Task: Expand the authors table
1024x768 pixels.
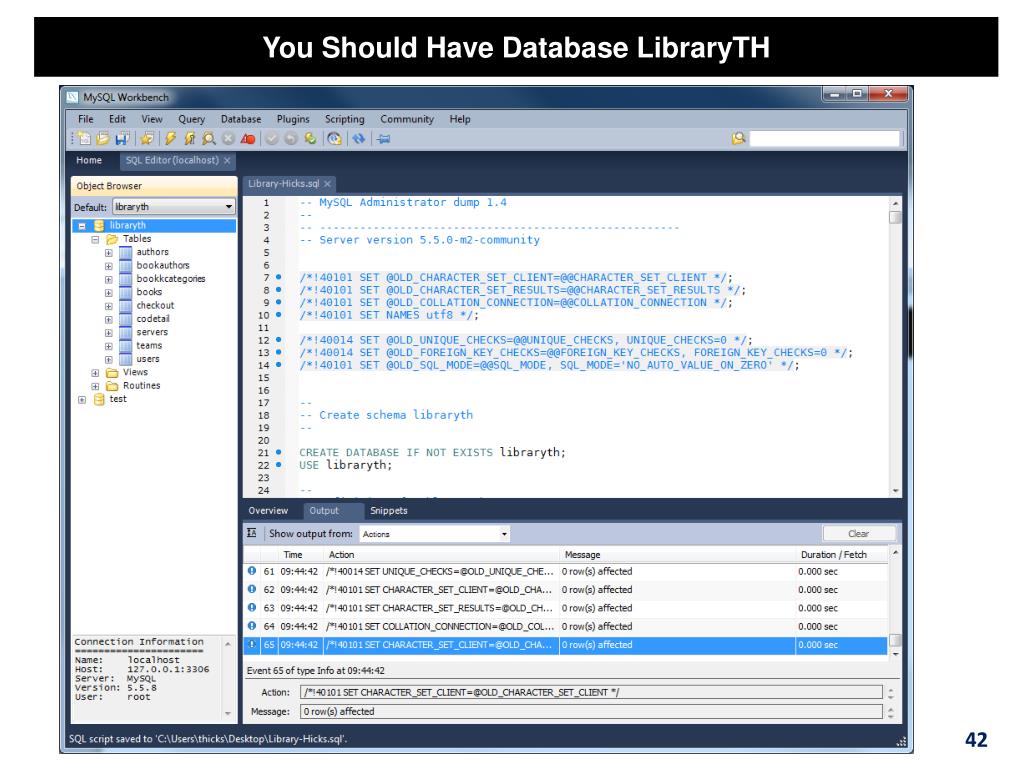Action: click(x=108, y=253)
